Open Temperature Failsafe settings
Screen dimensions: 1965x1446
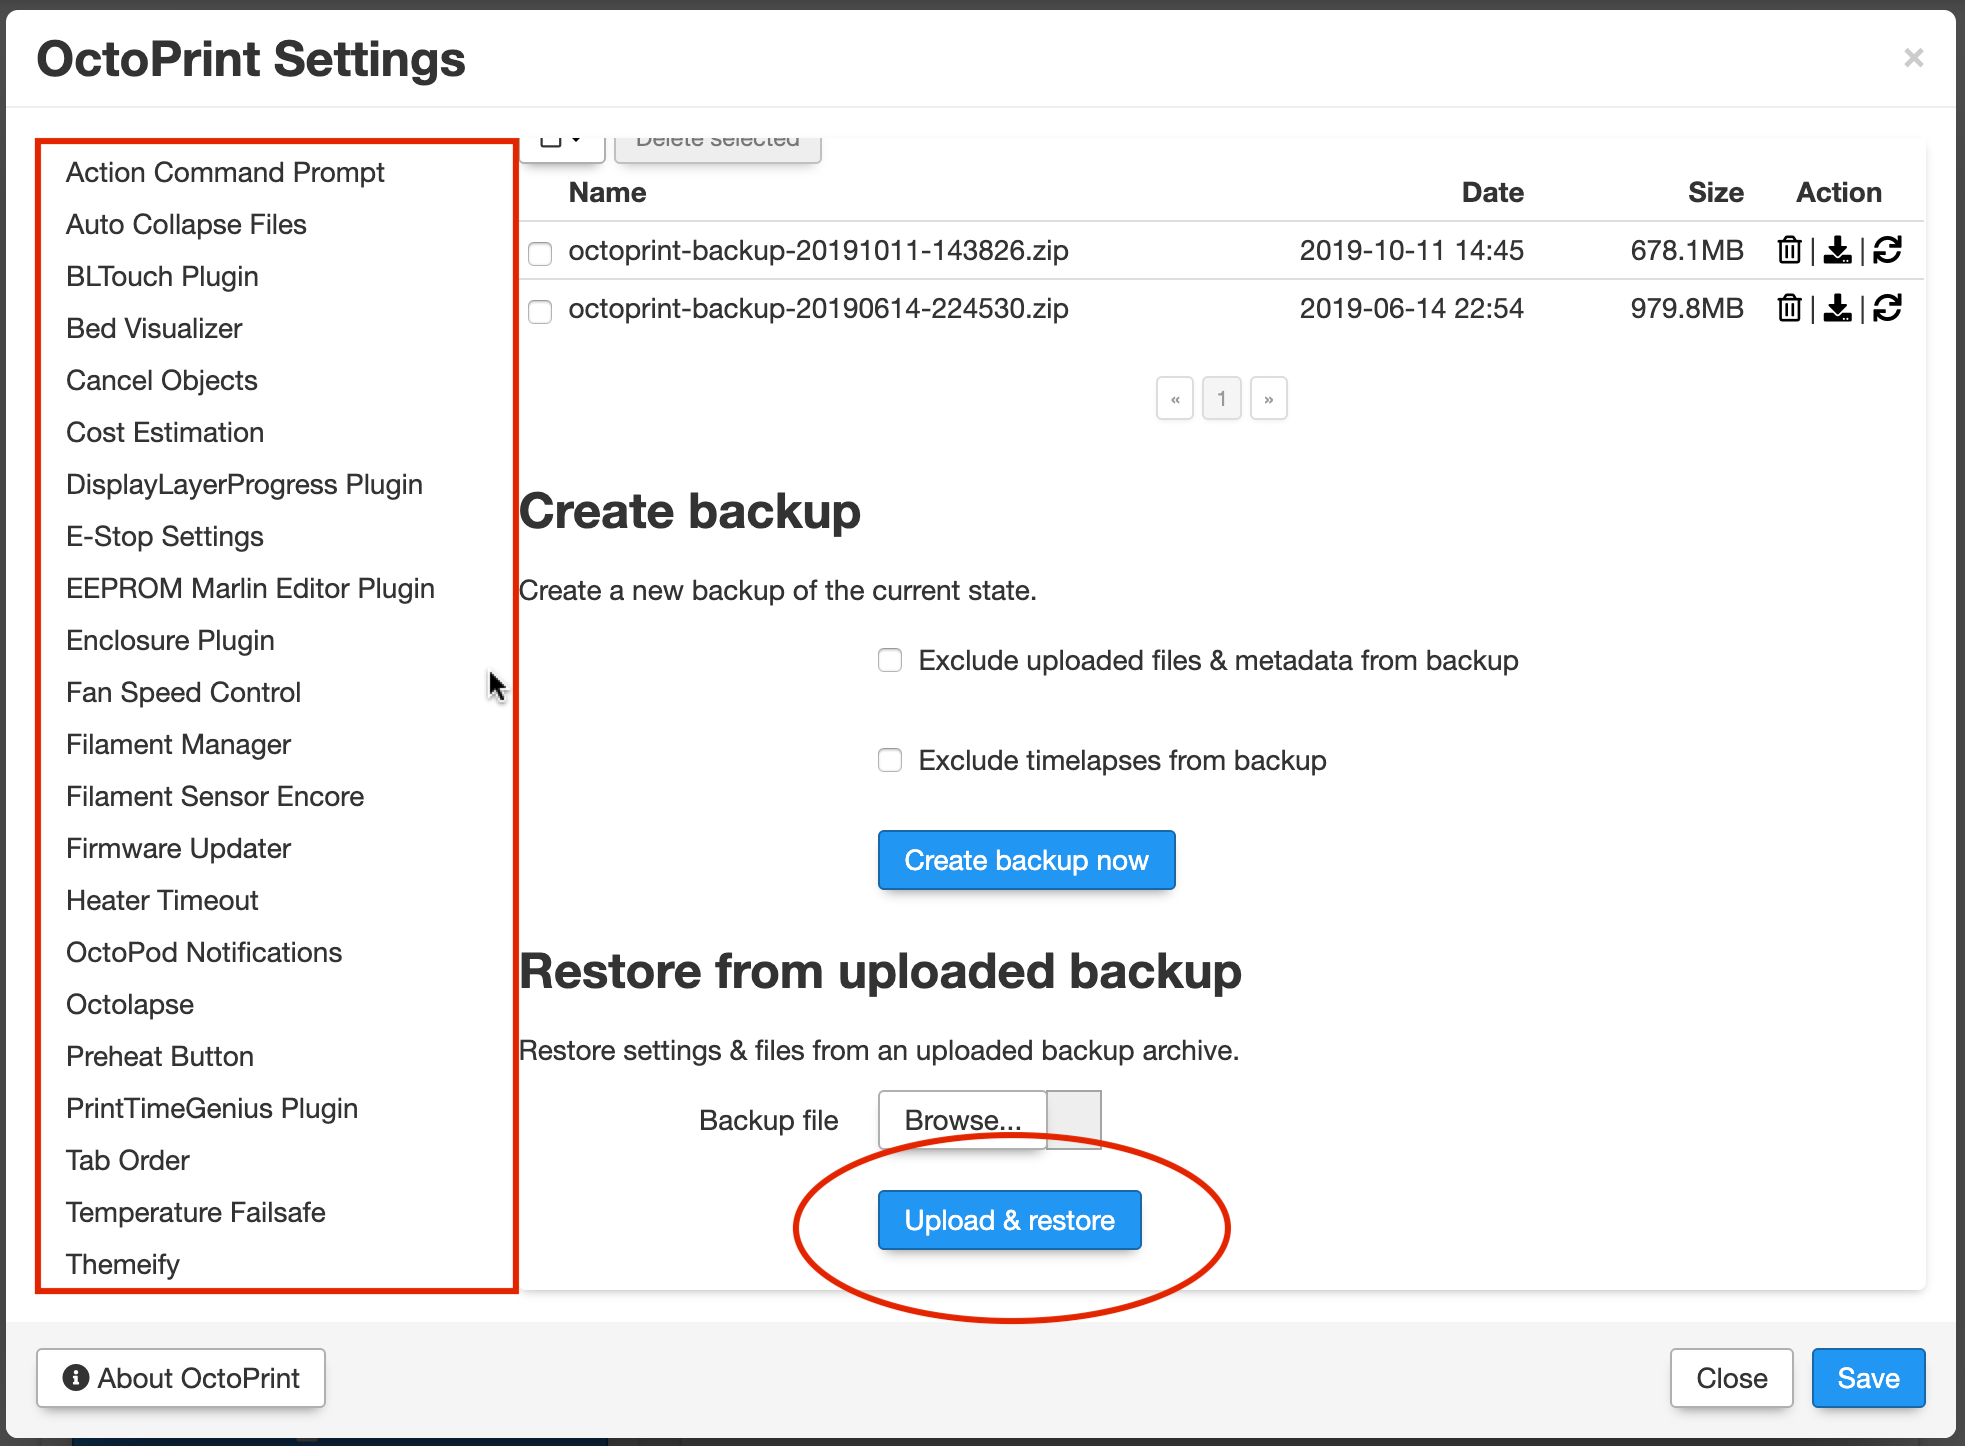coord(196,1212)
